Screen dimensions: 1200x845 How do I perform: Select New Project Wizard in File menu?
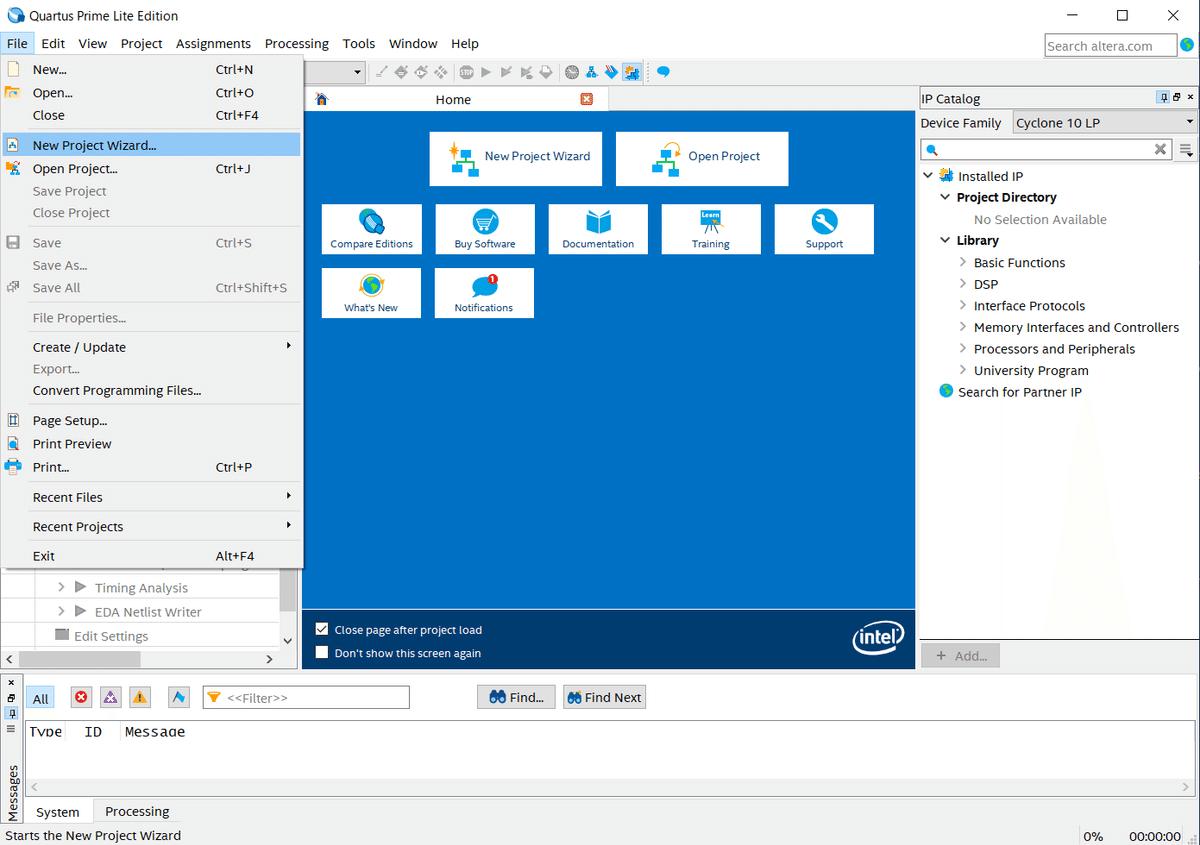(152, 145)
